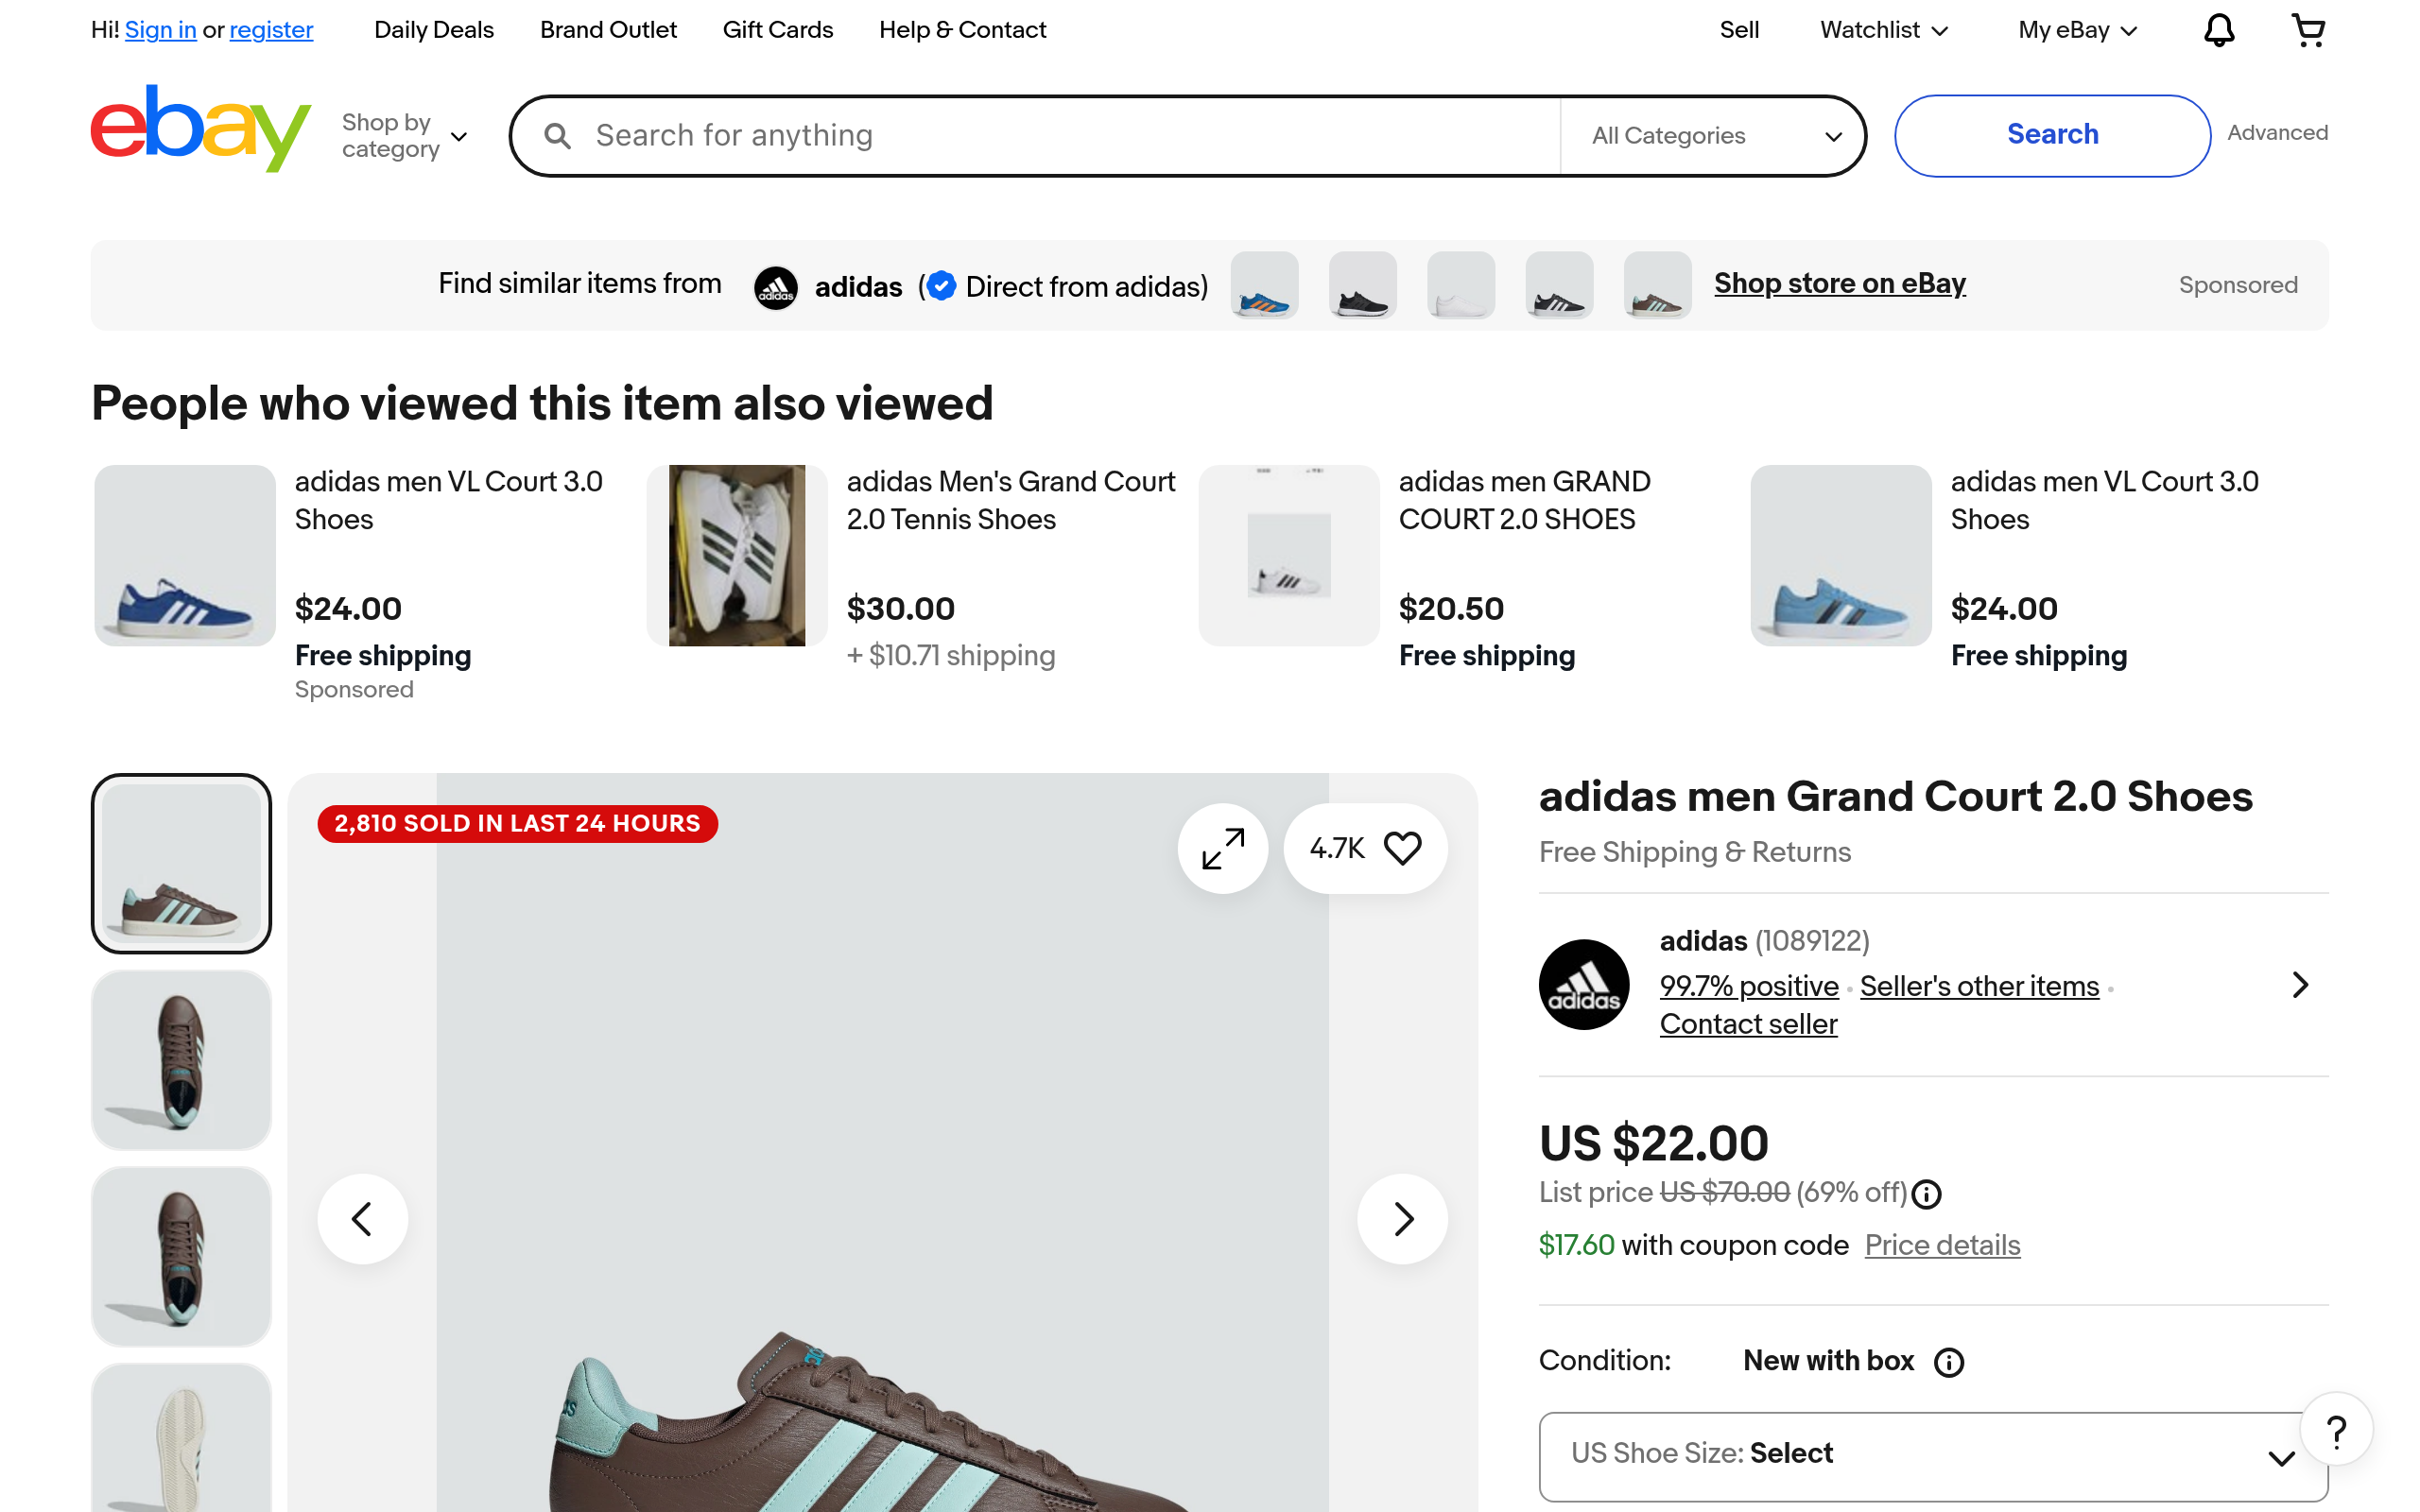
Task: Go to the previous product image arrow
Action: pyautogui.click(x=362, y=1218)
